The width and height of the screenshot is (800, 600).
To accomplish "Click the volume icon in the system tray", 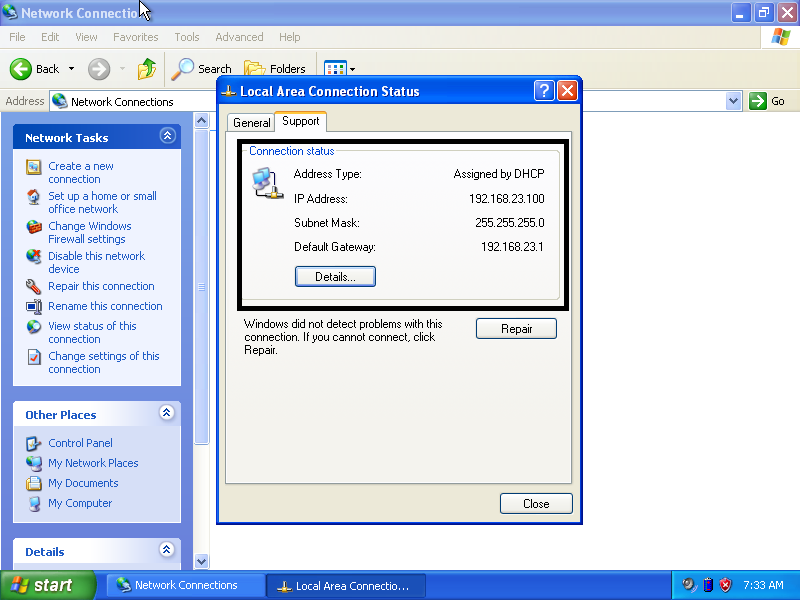I will [x=687, y=584].
